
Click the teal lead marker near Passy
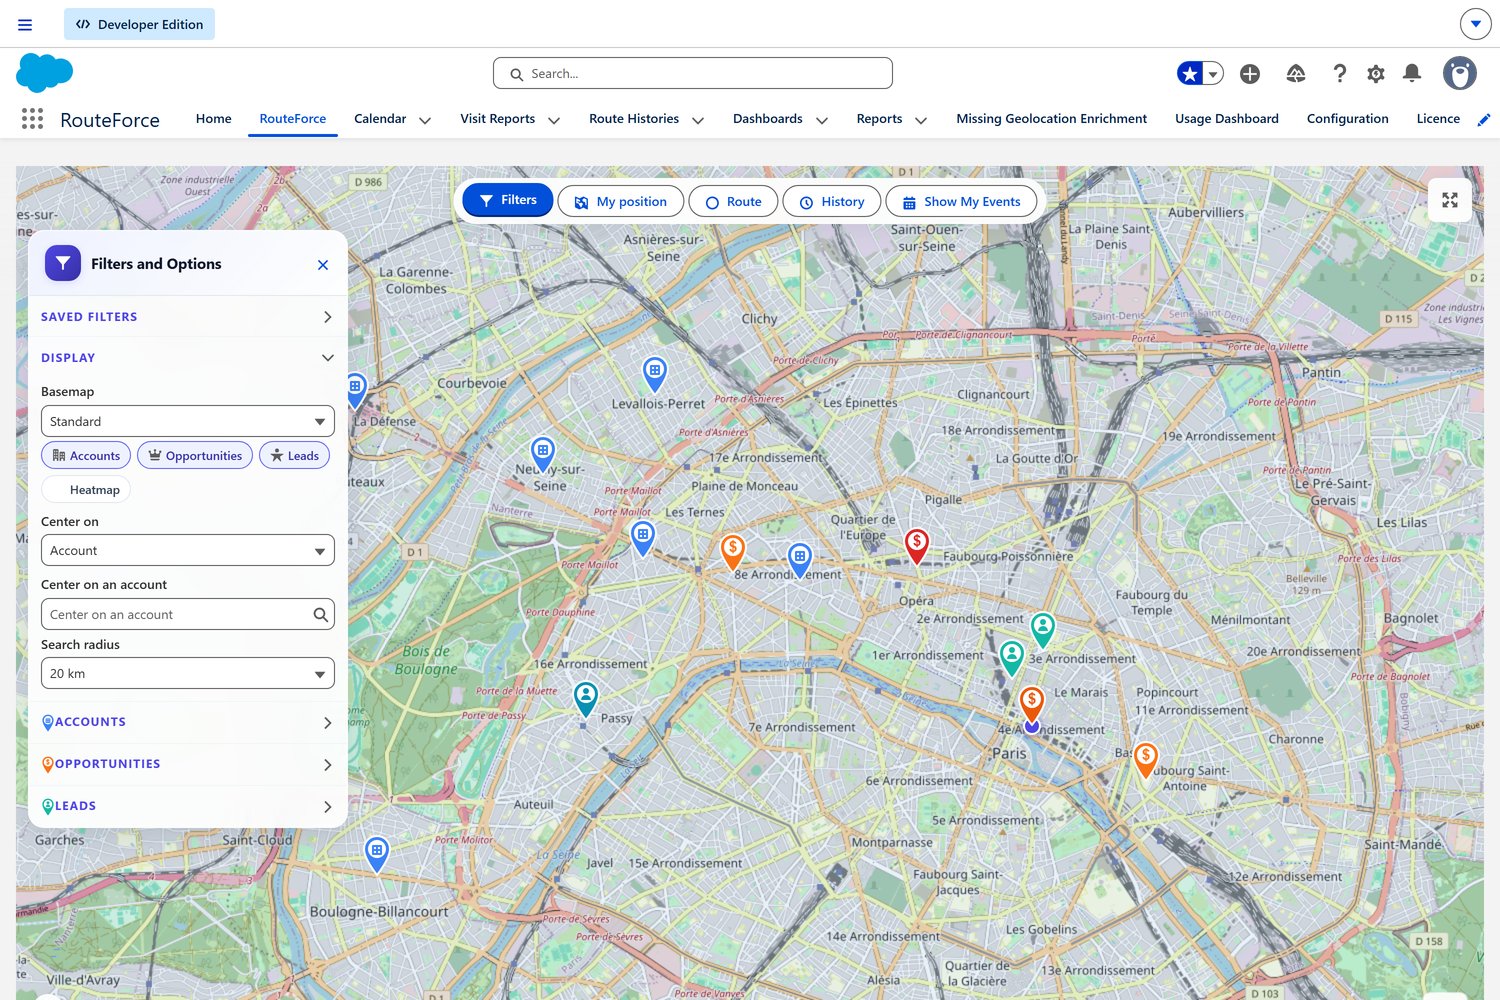pos(585,696)
